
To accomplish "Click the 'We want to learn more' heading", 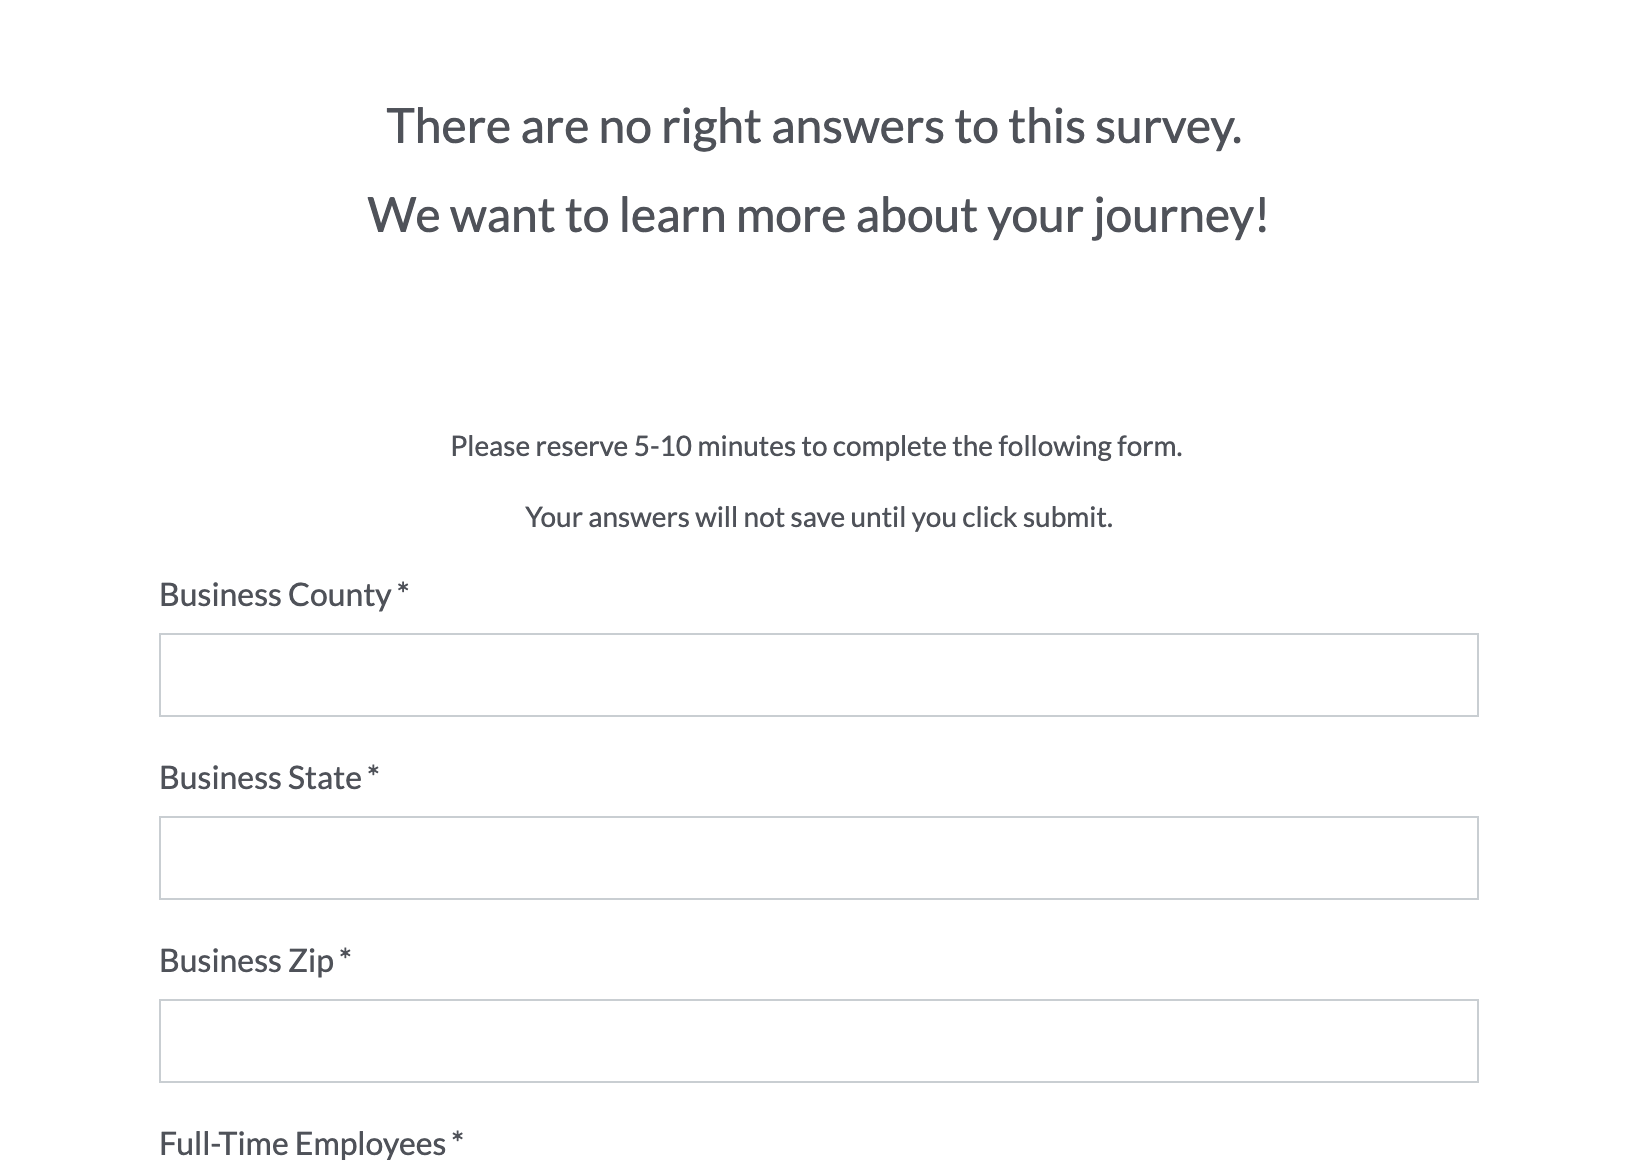I will point(818,215).
